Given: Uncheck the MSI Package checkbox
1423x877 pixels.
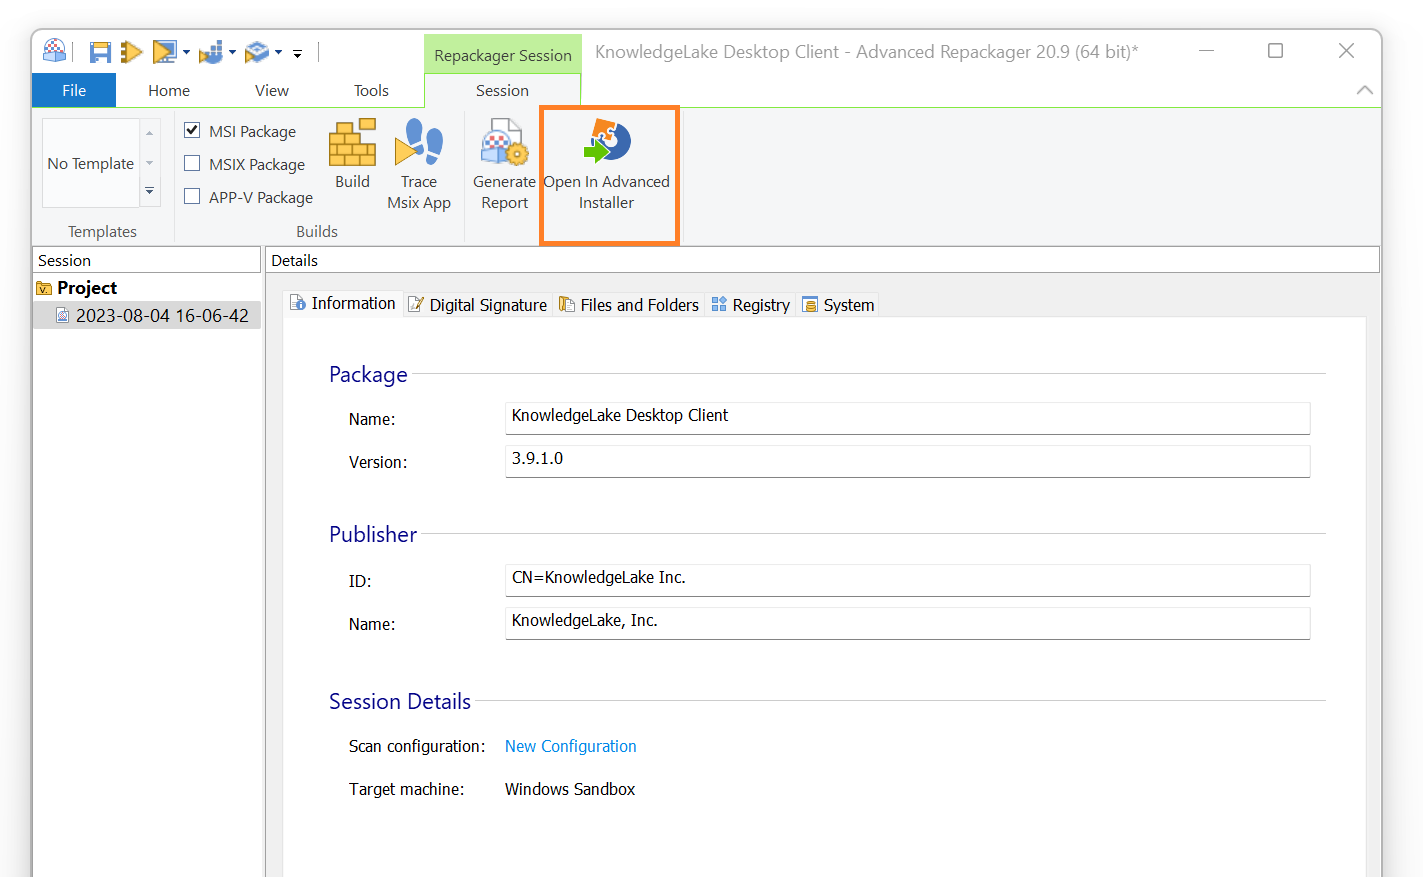Looking at the screenshot, I should (192, 130).
